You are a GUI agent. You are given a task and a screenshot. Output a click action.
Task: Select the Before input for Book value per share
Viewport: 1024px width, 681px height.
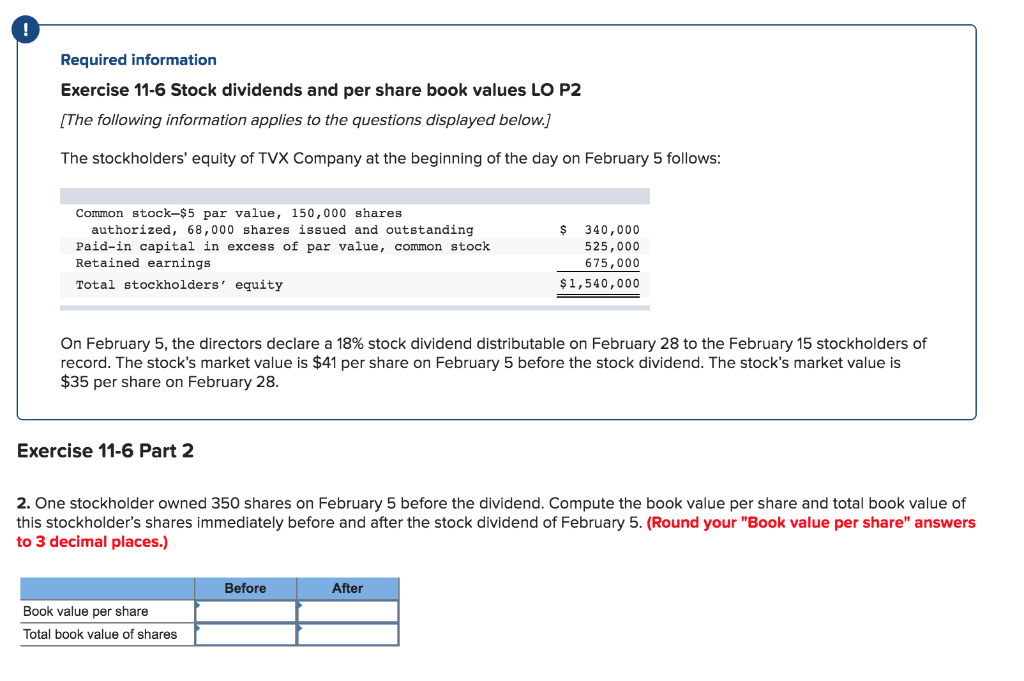[246, 611]
